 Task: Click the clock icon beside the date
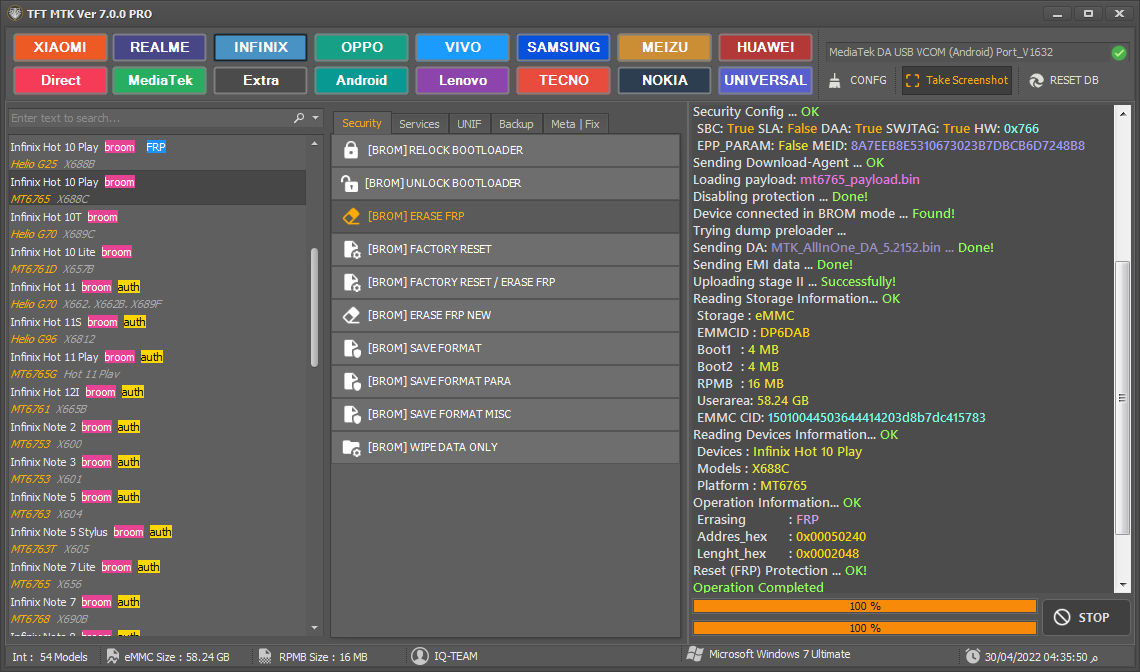(972, 656)
